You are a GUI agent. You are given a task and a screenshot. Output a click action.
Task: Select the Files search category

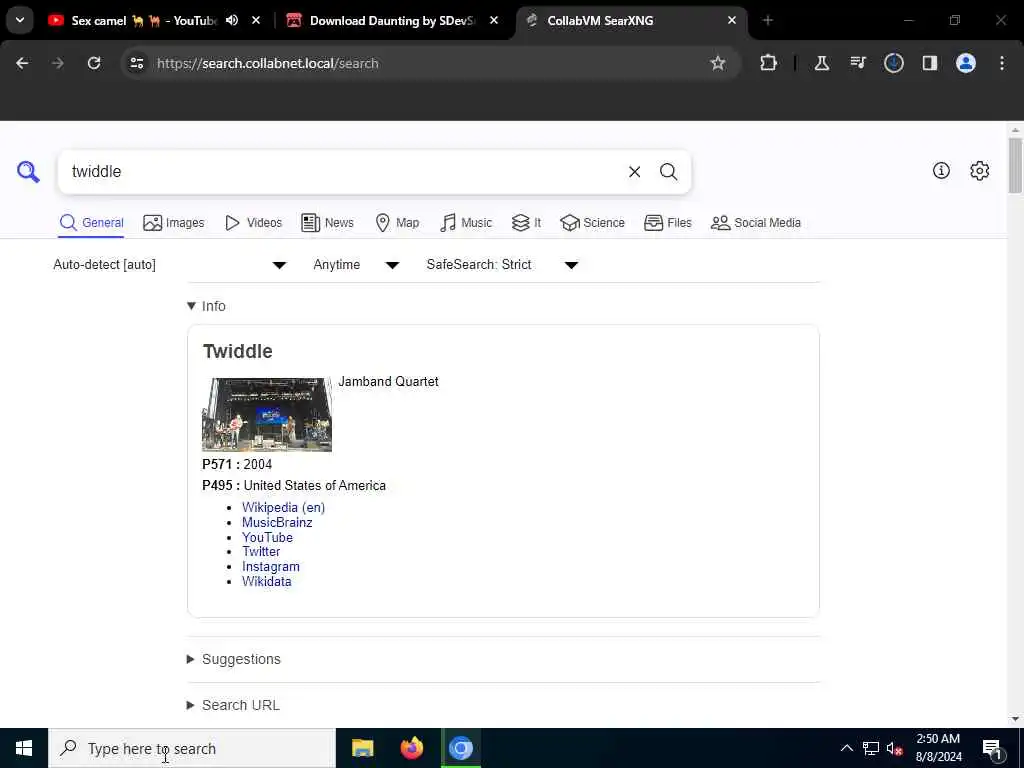[667, 223]
